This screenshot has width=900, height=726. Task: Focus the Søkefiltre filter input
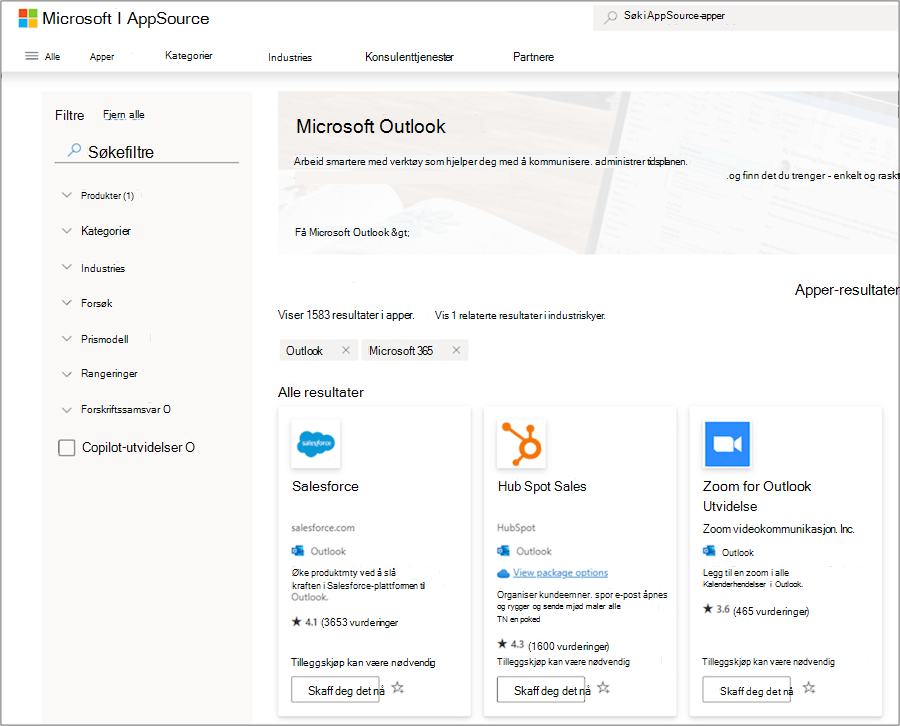tap(146, 152)
